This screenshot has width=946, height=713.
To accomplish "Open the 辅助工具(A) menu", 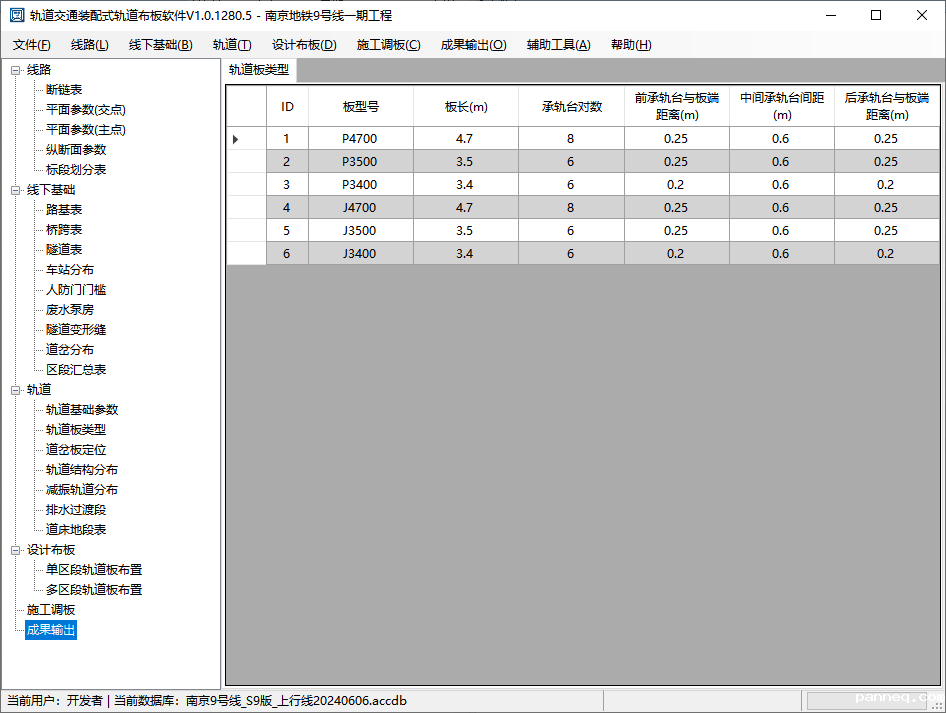I will [558, 45].
